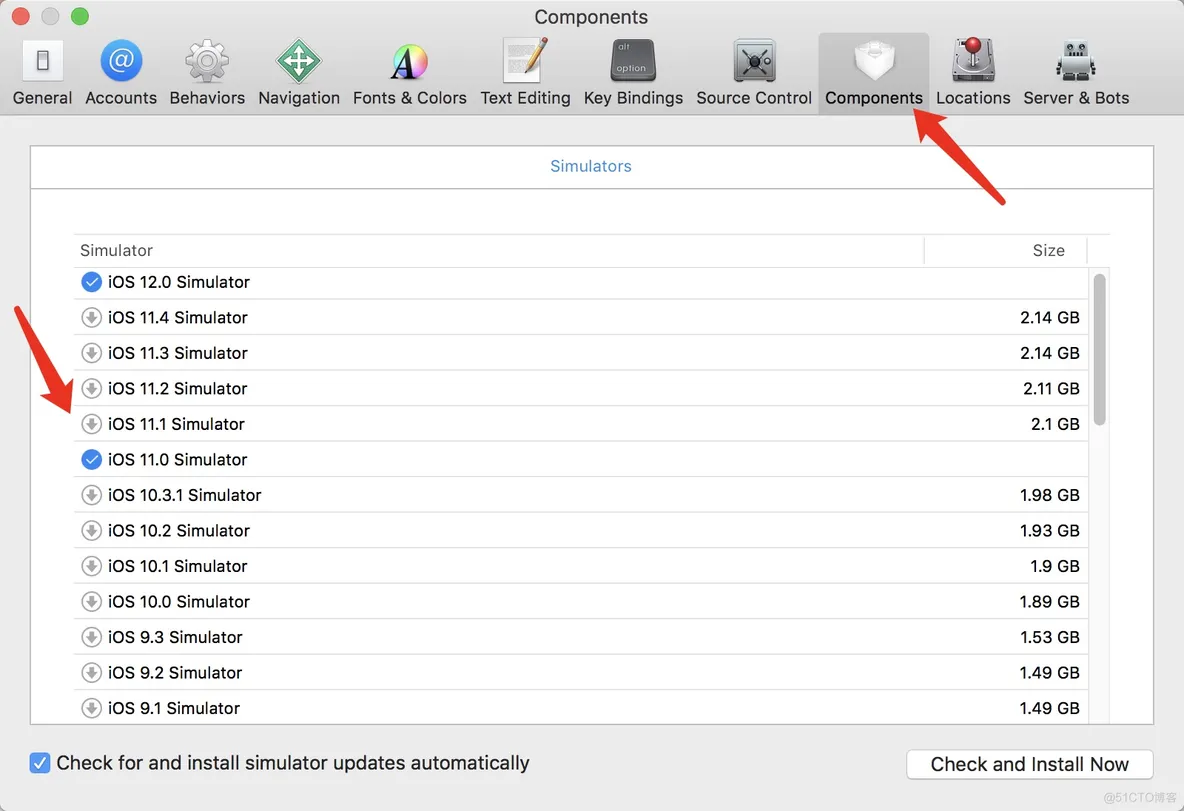Select the iOS 12.0 Simulator row text
Image resolution: width=1184 pixels, height=811 pixels.
(x=178, y=282)
